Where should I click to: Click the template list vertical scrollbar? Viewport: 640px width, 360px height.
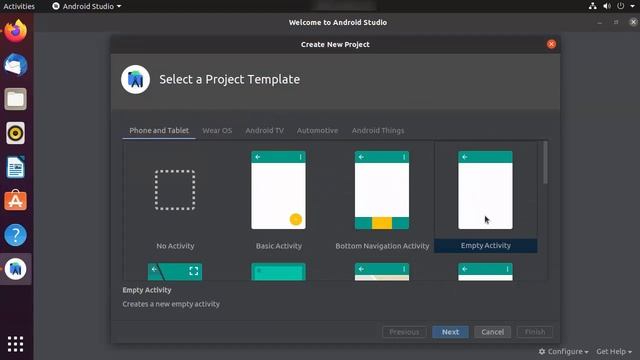[545, 163]
